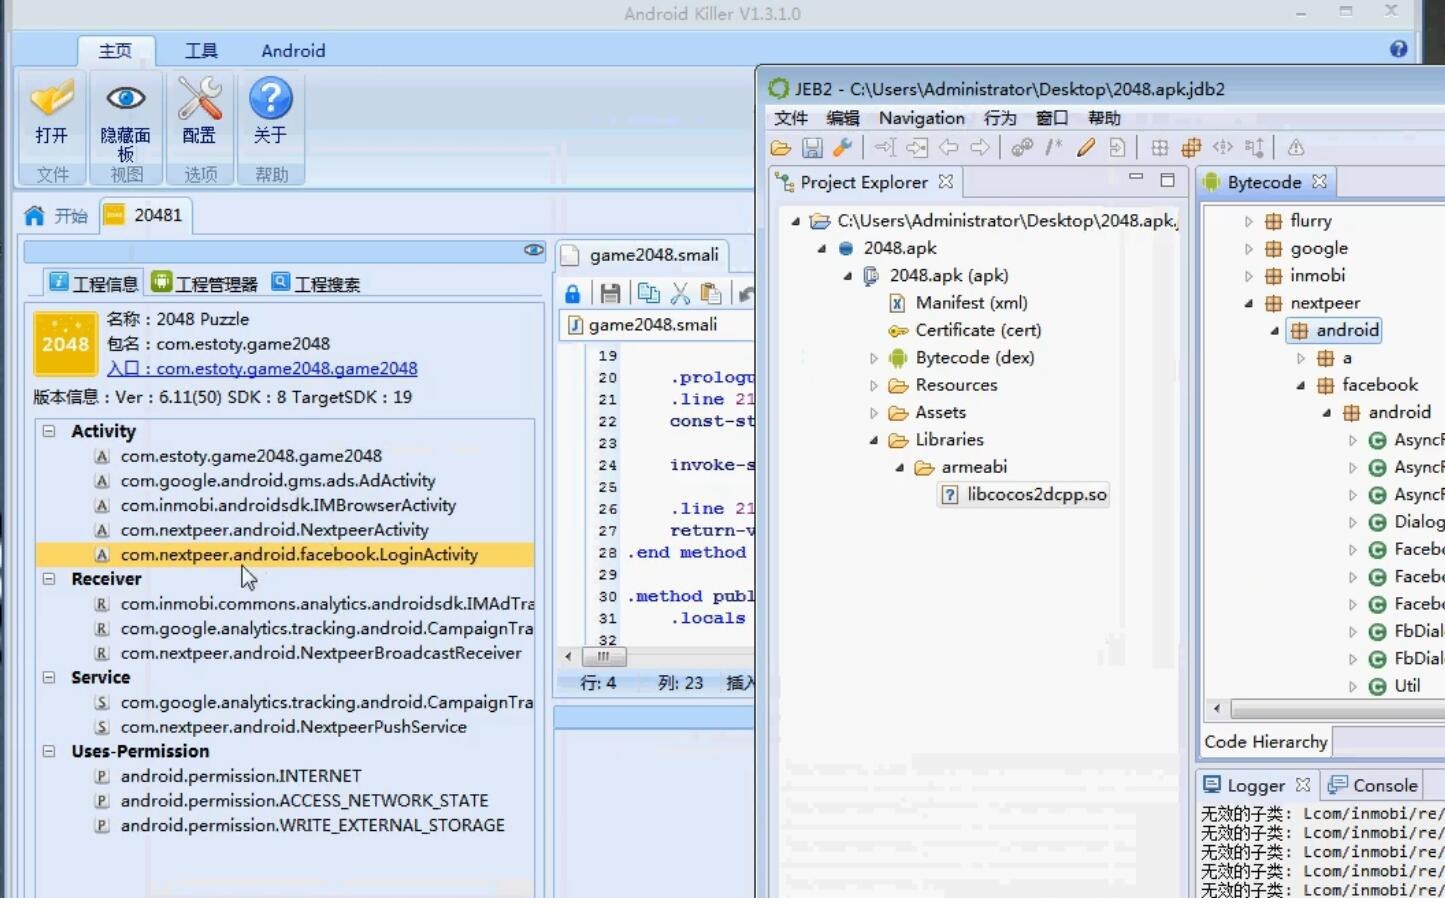Switch to the 工具 ribbon tab
Screen dimensions: 1445x921
201,50
